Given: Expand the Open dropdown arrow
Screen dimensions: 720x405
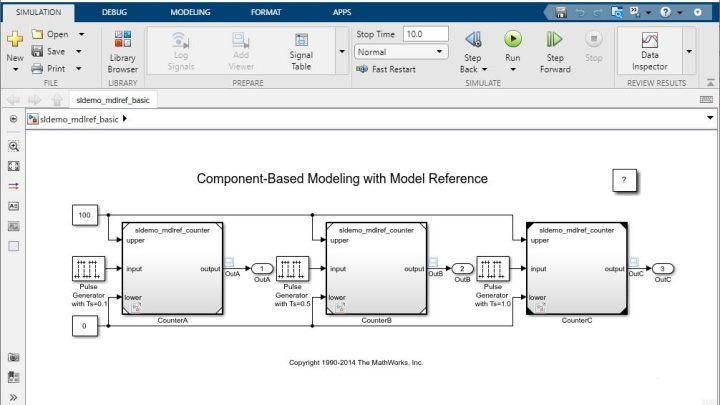Looking at the screenshot, I should (81, 34).
